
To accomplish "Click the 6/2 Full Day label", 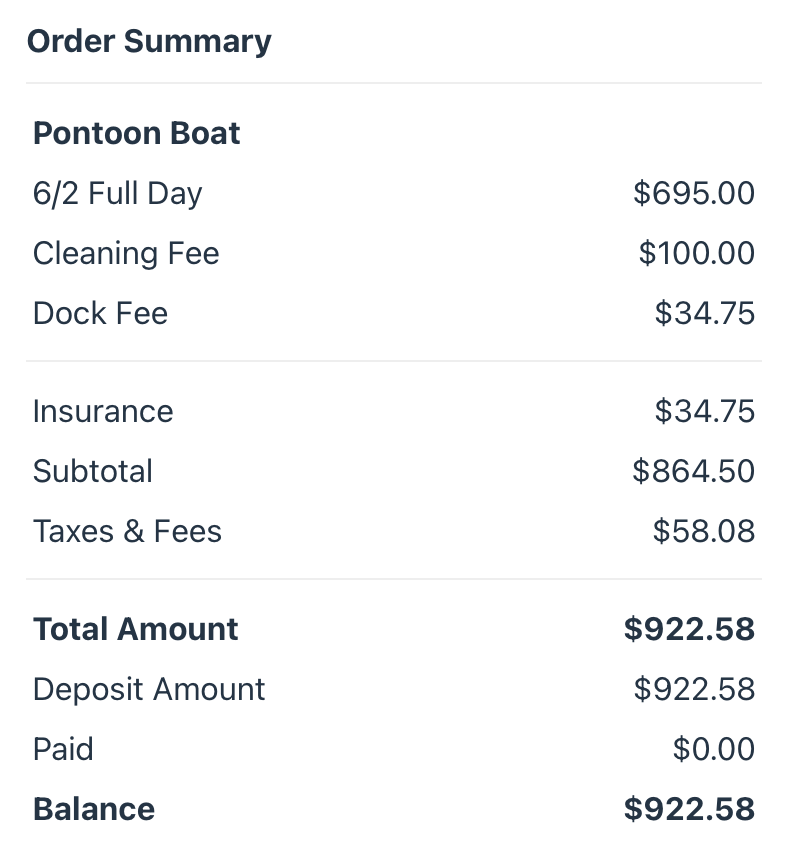I will 117,194.
